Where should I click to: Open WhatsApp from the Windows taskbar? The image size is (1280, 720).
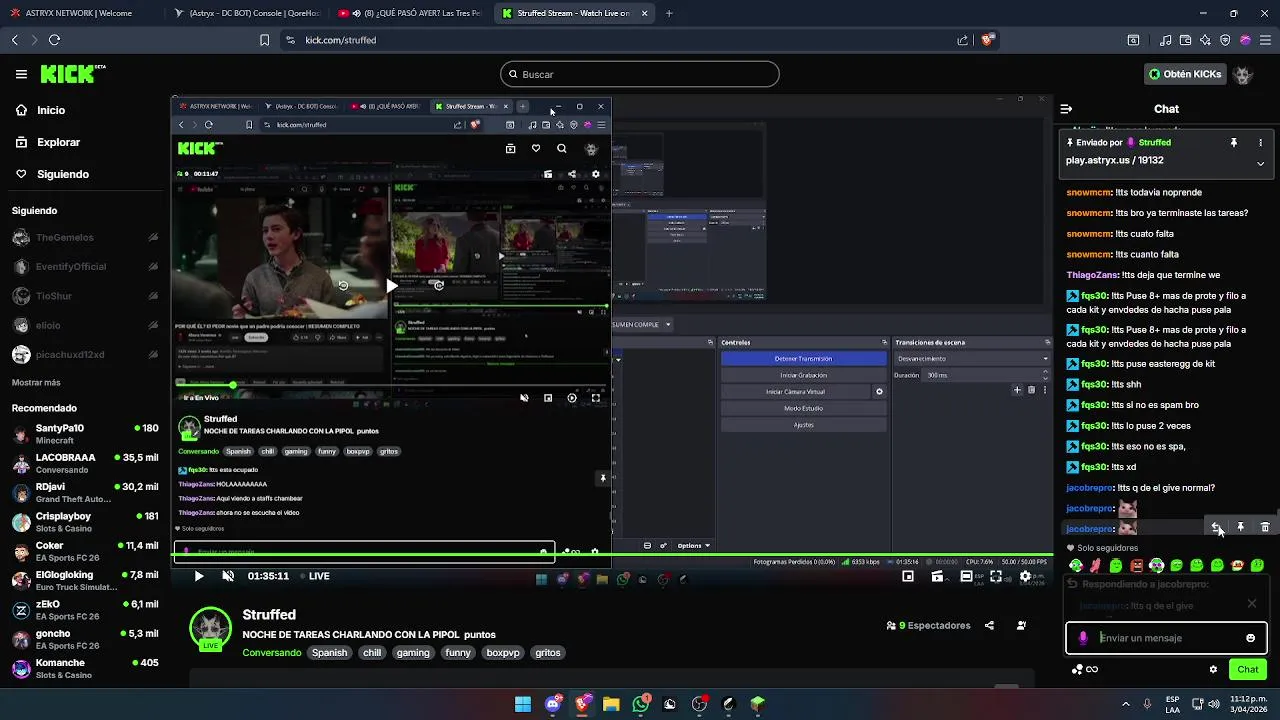click(x=641, y=704)
